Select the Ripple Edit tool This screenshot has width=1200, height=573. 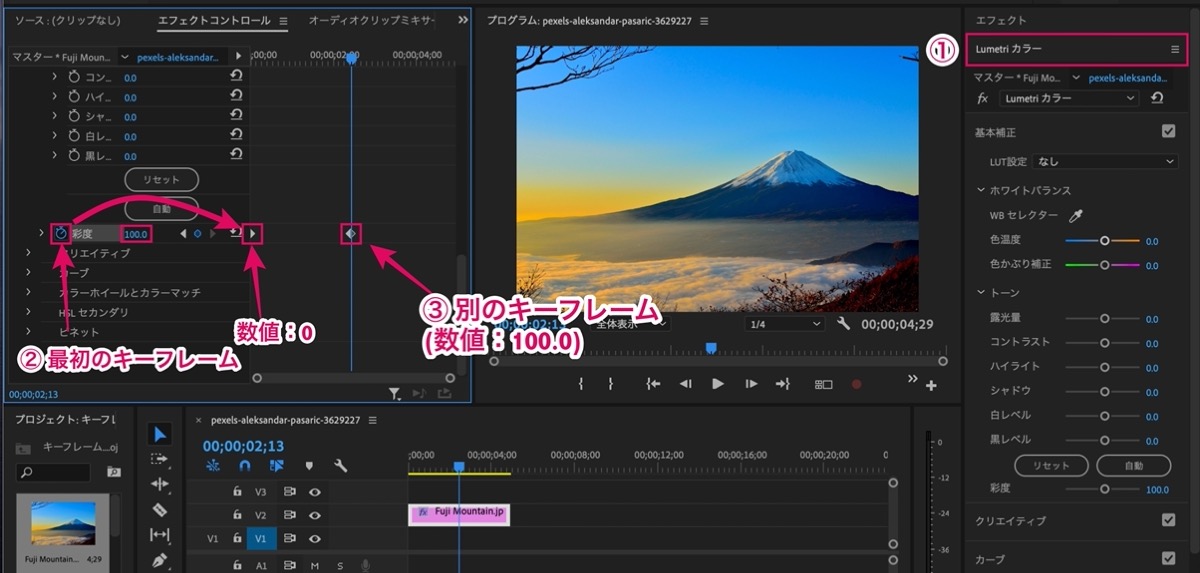tap(160, 484)
